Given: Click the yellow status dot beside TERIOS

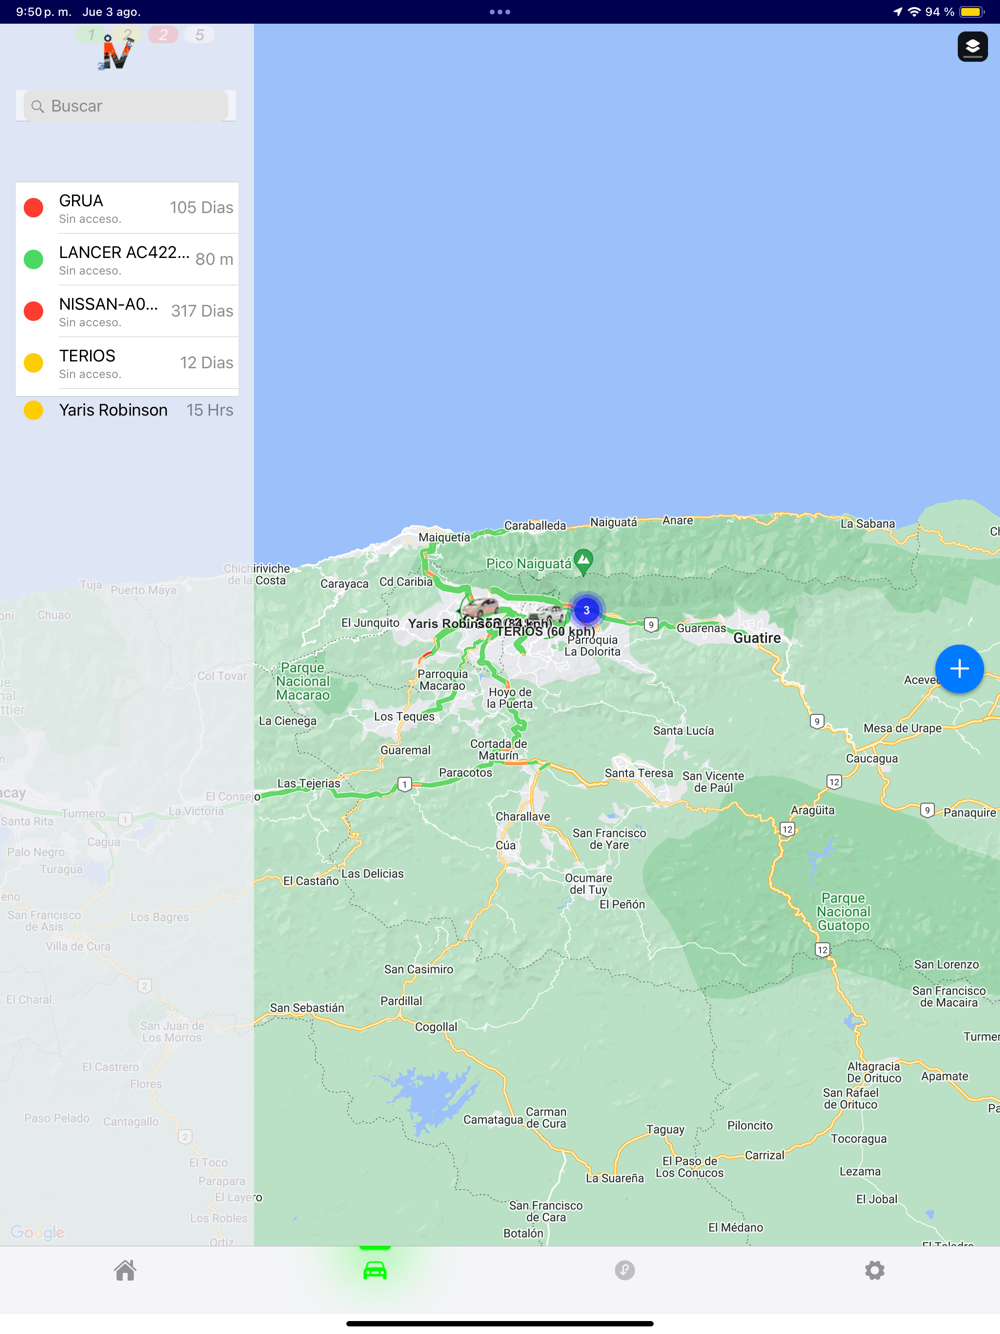Looking at the screenshot, I should point(33,363).
